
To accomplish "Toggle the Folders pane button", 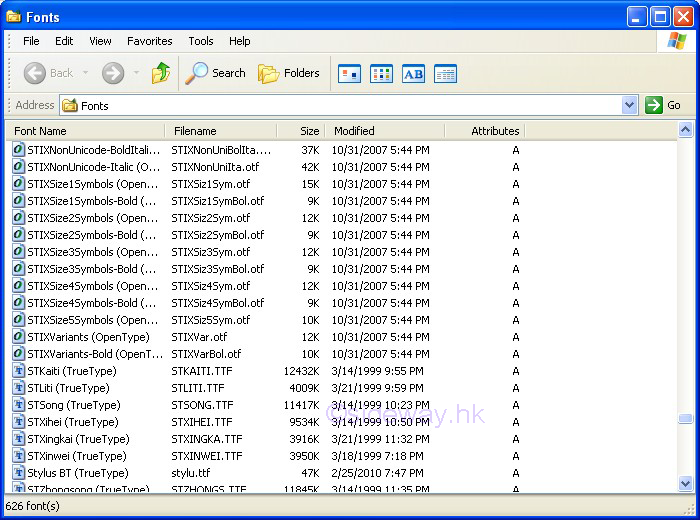I will [x=289, y=73].
